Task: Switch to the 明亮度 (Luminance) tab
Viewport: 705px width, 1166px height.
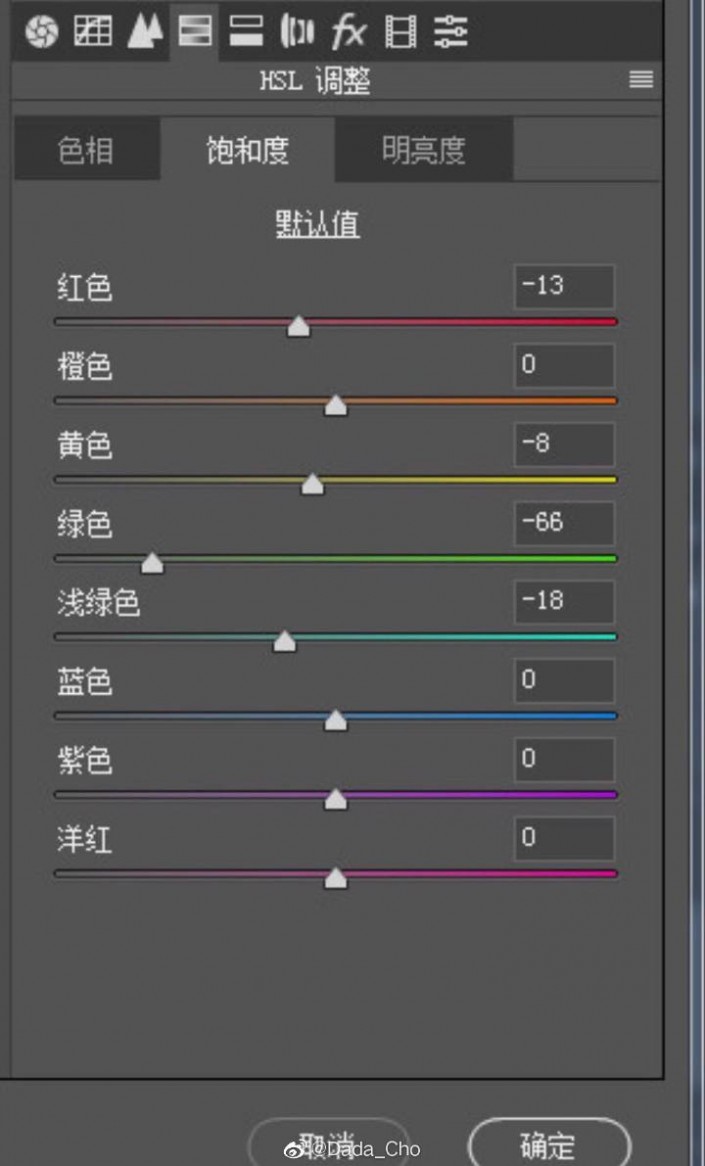Action: [x=423, y=148]
